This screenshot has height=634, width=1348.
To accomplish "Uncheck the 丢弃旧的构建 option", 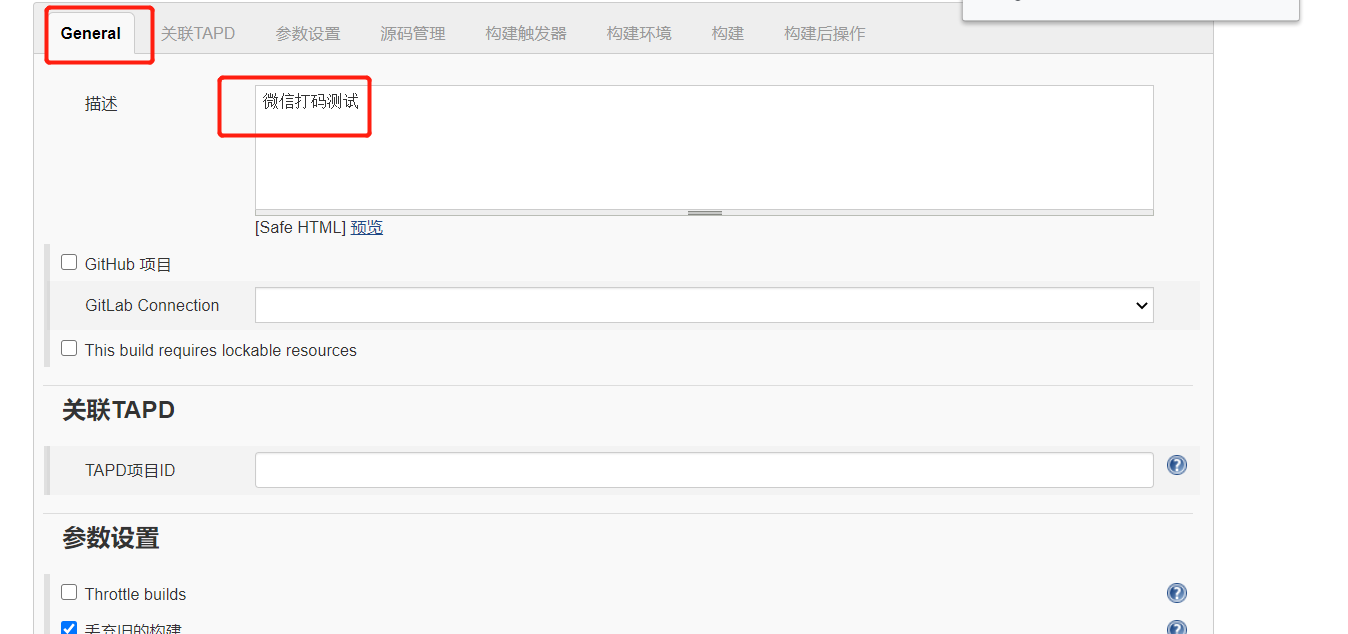I will click(68, 628).
